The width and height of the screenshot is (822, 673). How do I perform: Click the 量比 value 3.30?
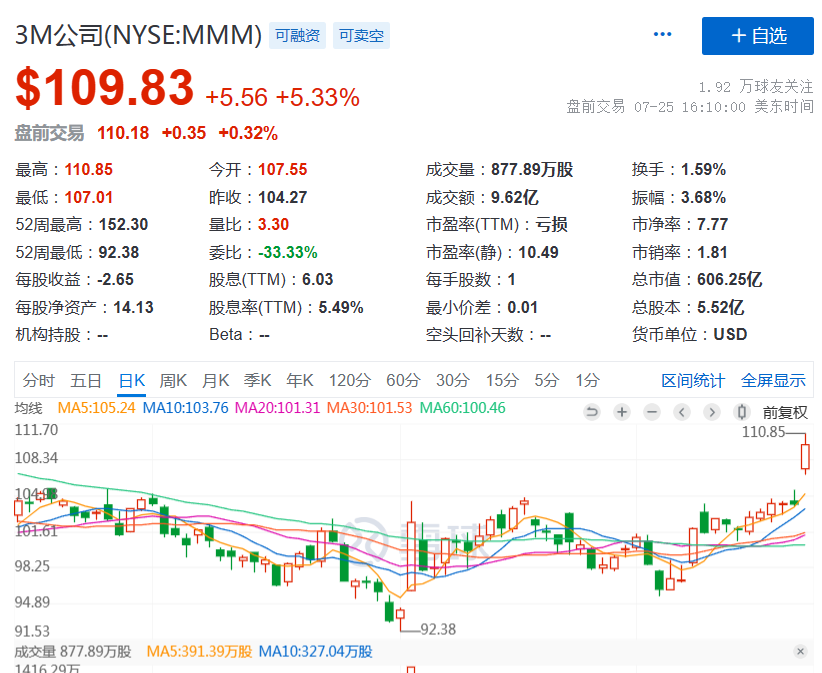274,225
